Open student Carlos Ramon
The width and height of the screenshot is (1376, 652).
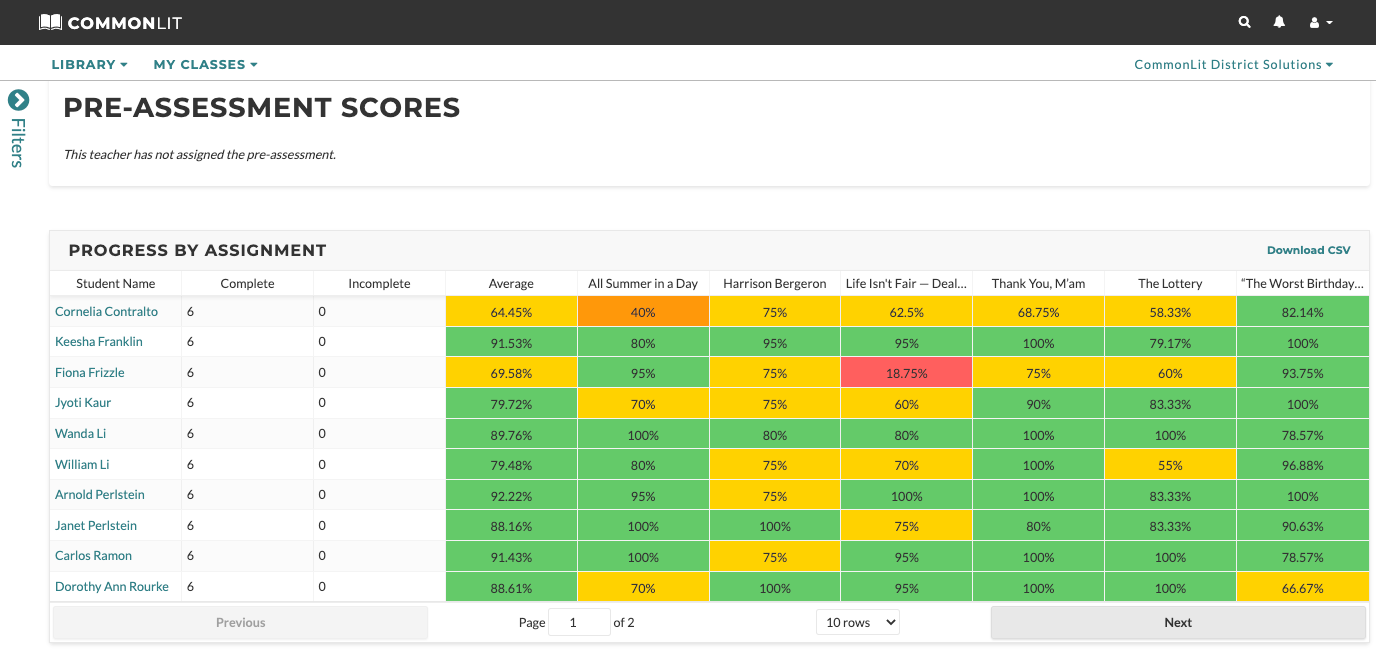click(x=93, y=555)
